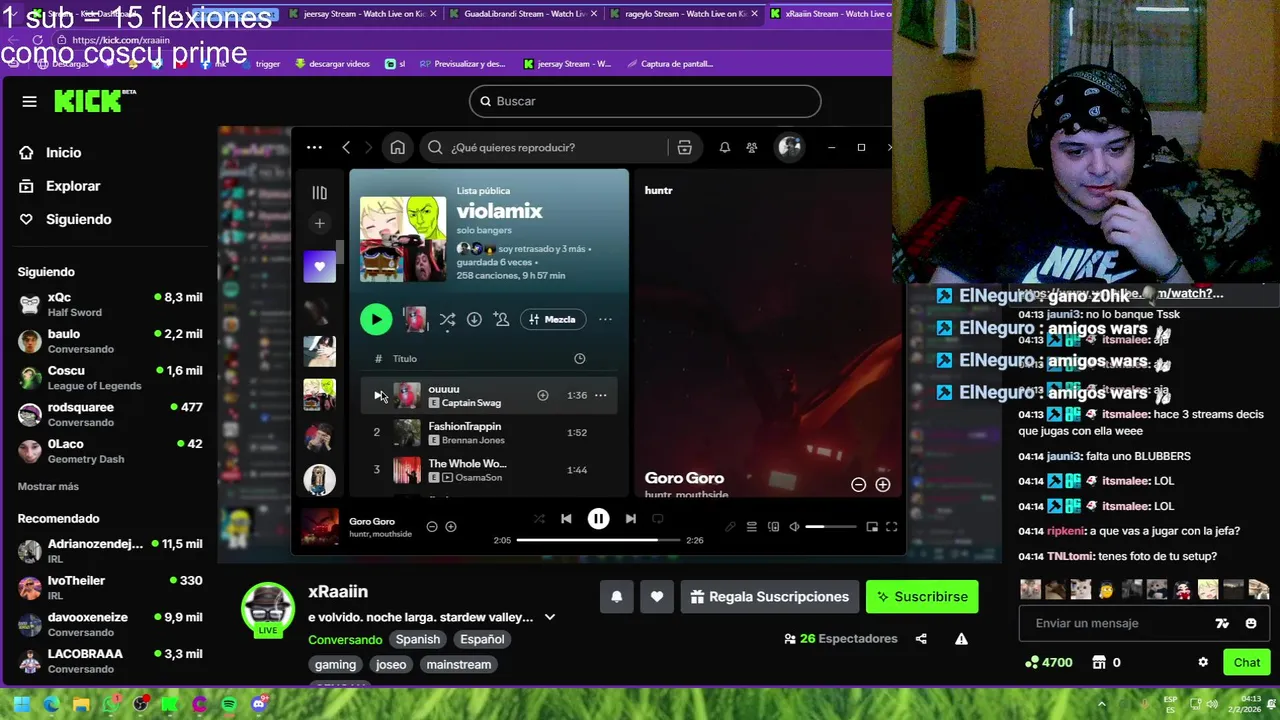Open Spotify friends activity icon
Image resolution: width=1280 pixels, height=720 pixels.
pos(752,147)
